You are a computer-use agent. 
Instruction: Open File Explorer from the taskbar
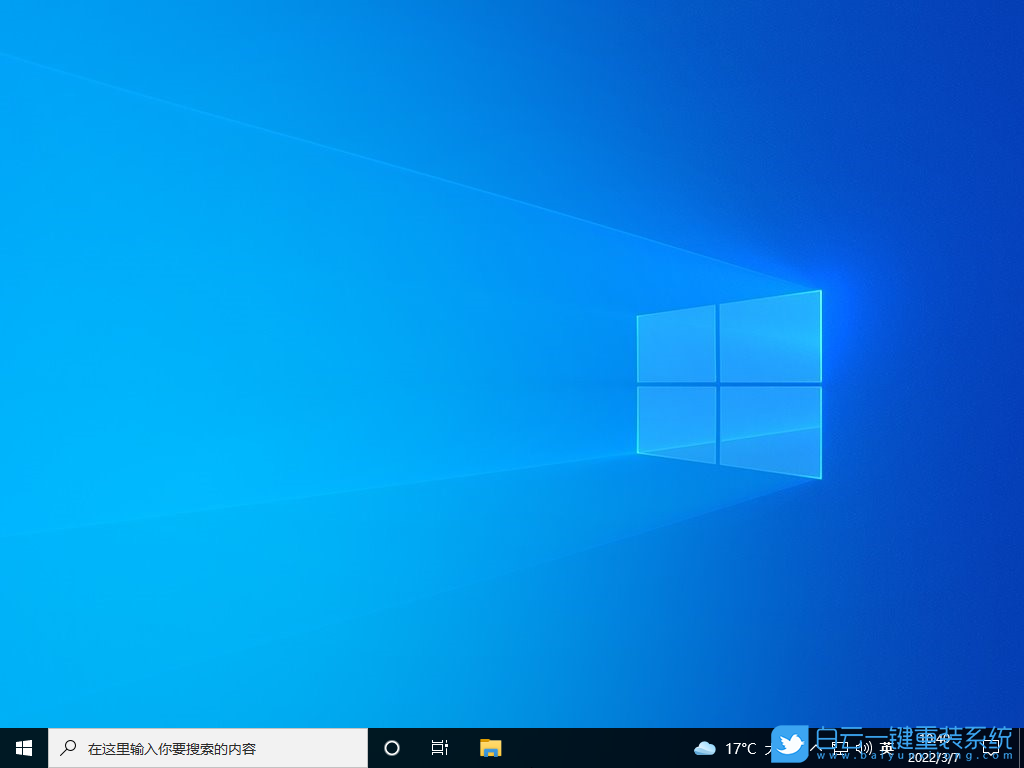pyautogui.click(x=489, y=747)
